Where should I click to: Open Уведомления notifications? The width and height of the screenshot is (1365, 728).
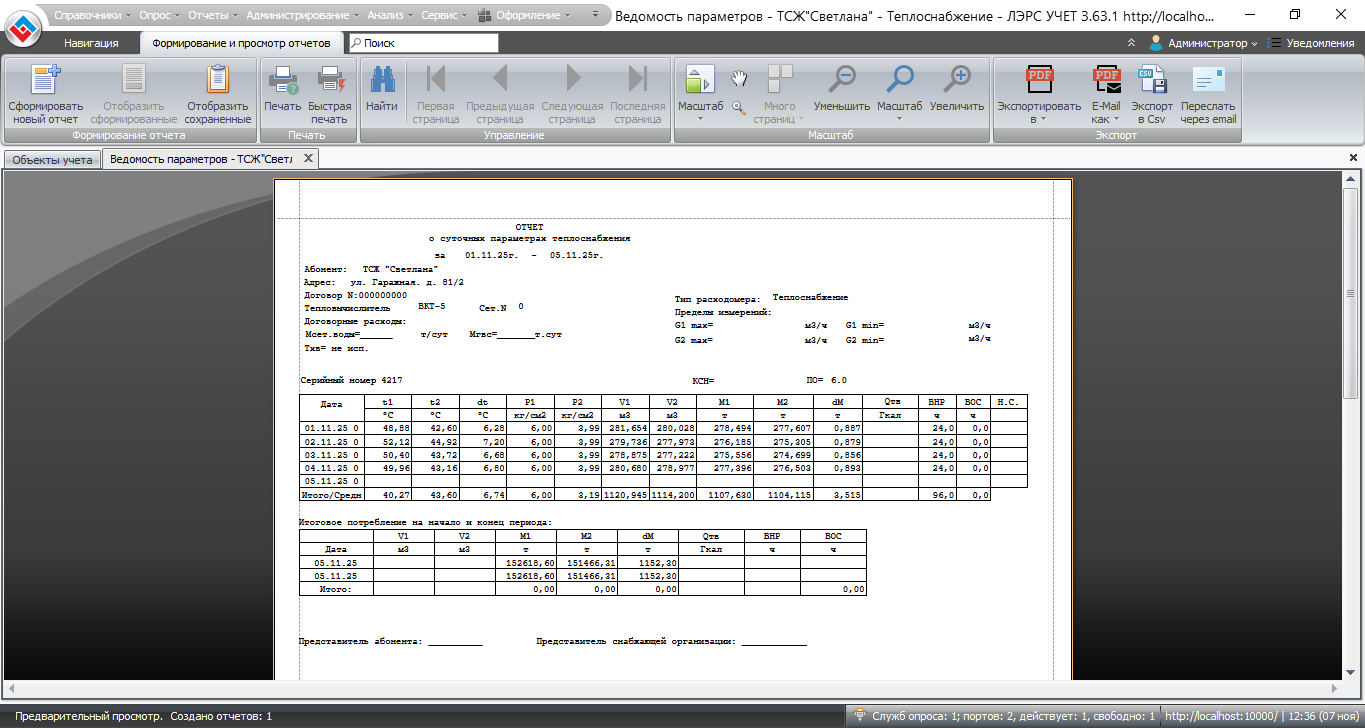pos(1312,43)
